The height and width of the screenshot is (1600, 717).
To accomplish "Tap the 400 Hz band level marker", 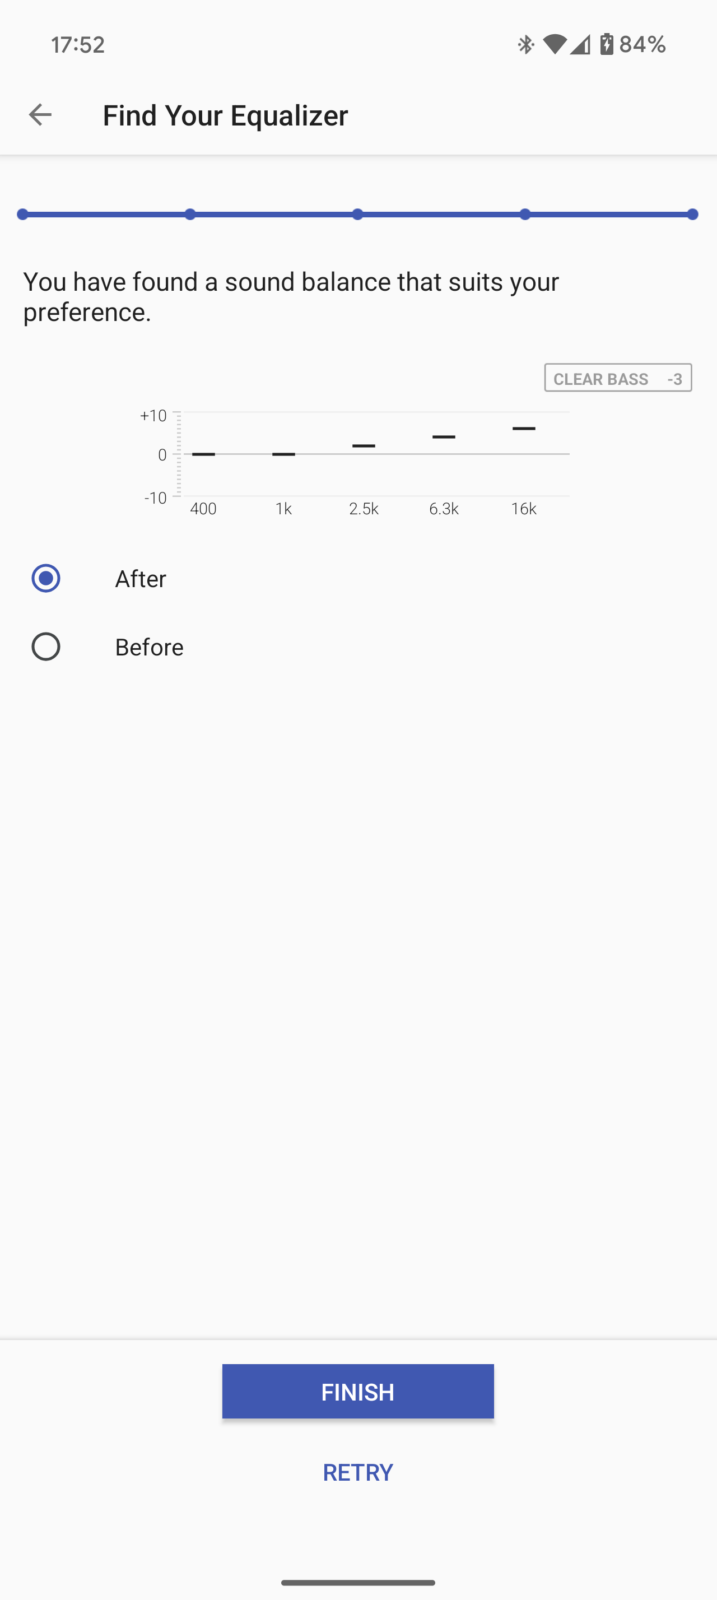I will (x=203, y=454).
